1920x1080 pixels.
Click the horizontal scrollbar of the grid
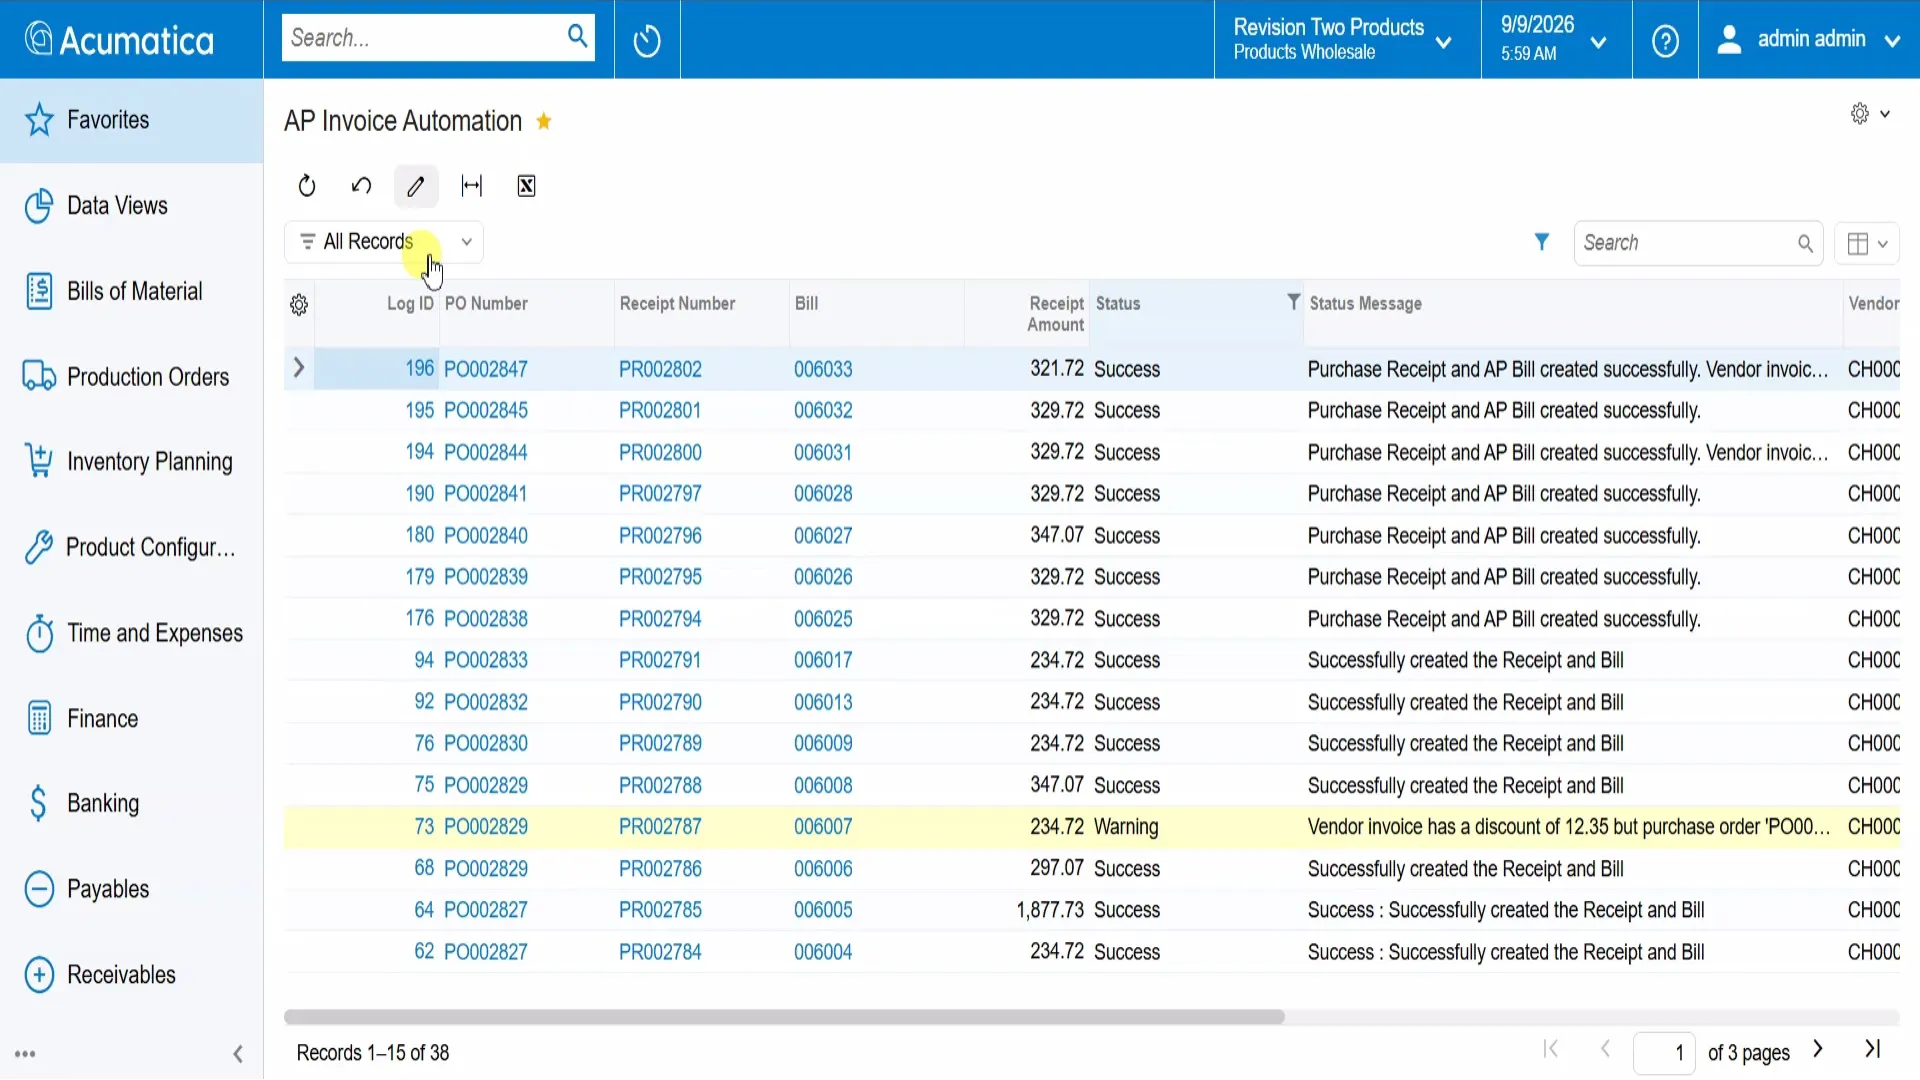[784, 1018]
